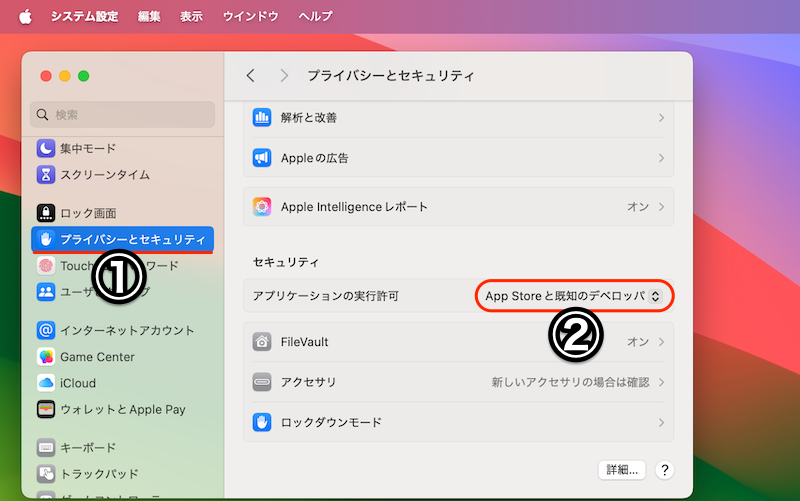Open the 編集 menu
The image size is (800, 501).
(149, 16)
